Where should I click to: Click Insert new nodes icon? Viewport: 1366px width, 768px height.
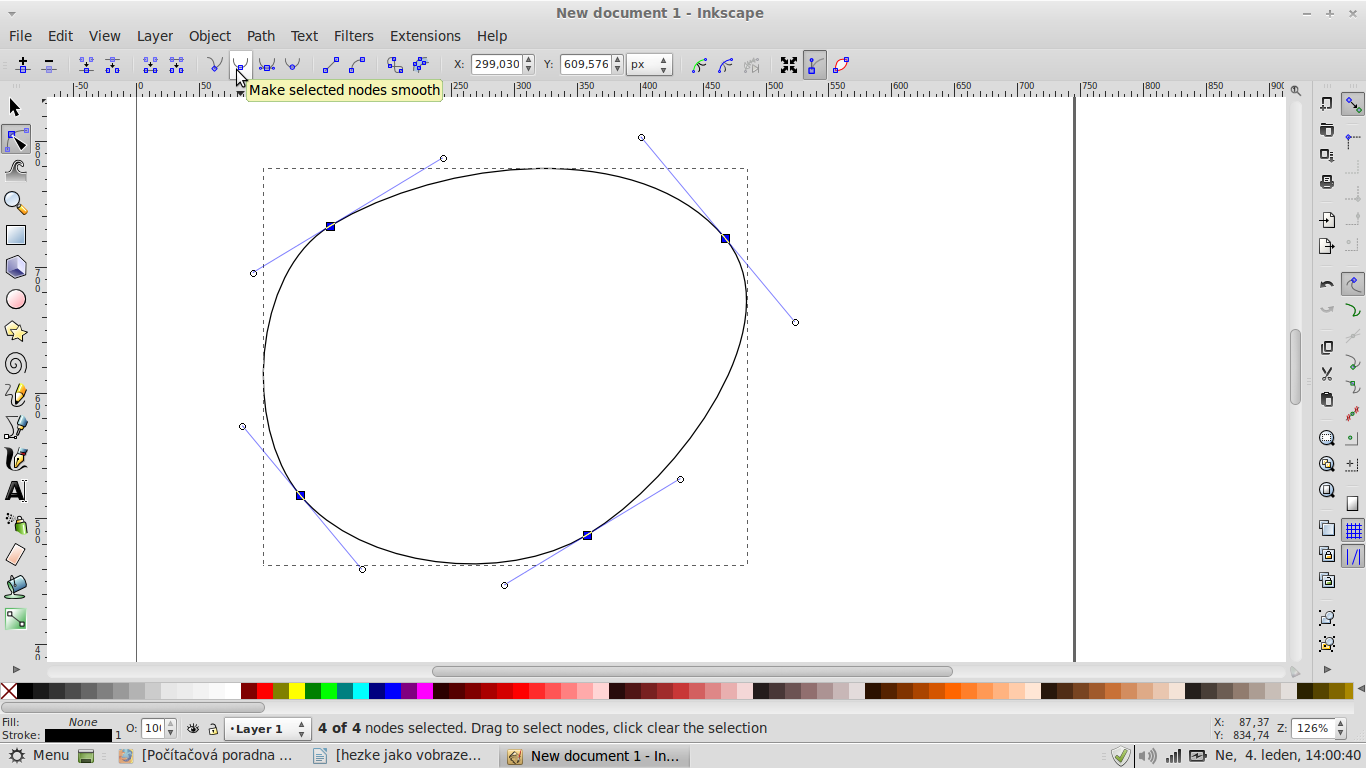(22, 65)
